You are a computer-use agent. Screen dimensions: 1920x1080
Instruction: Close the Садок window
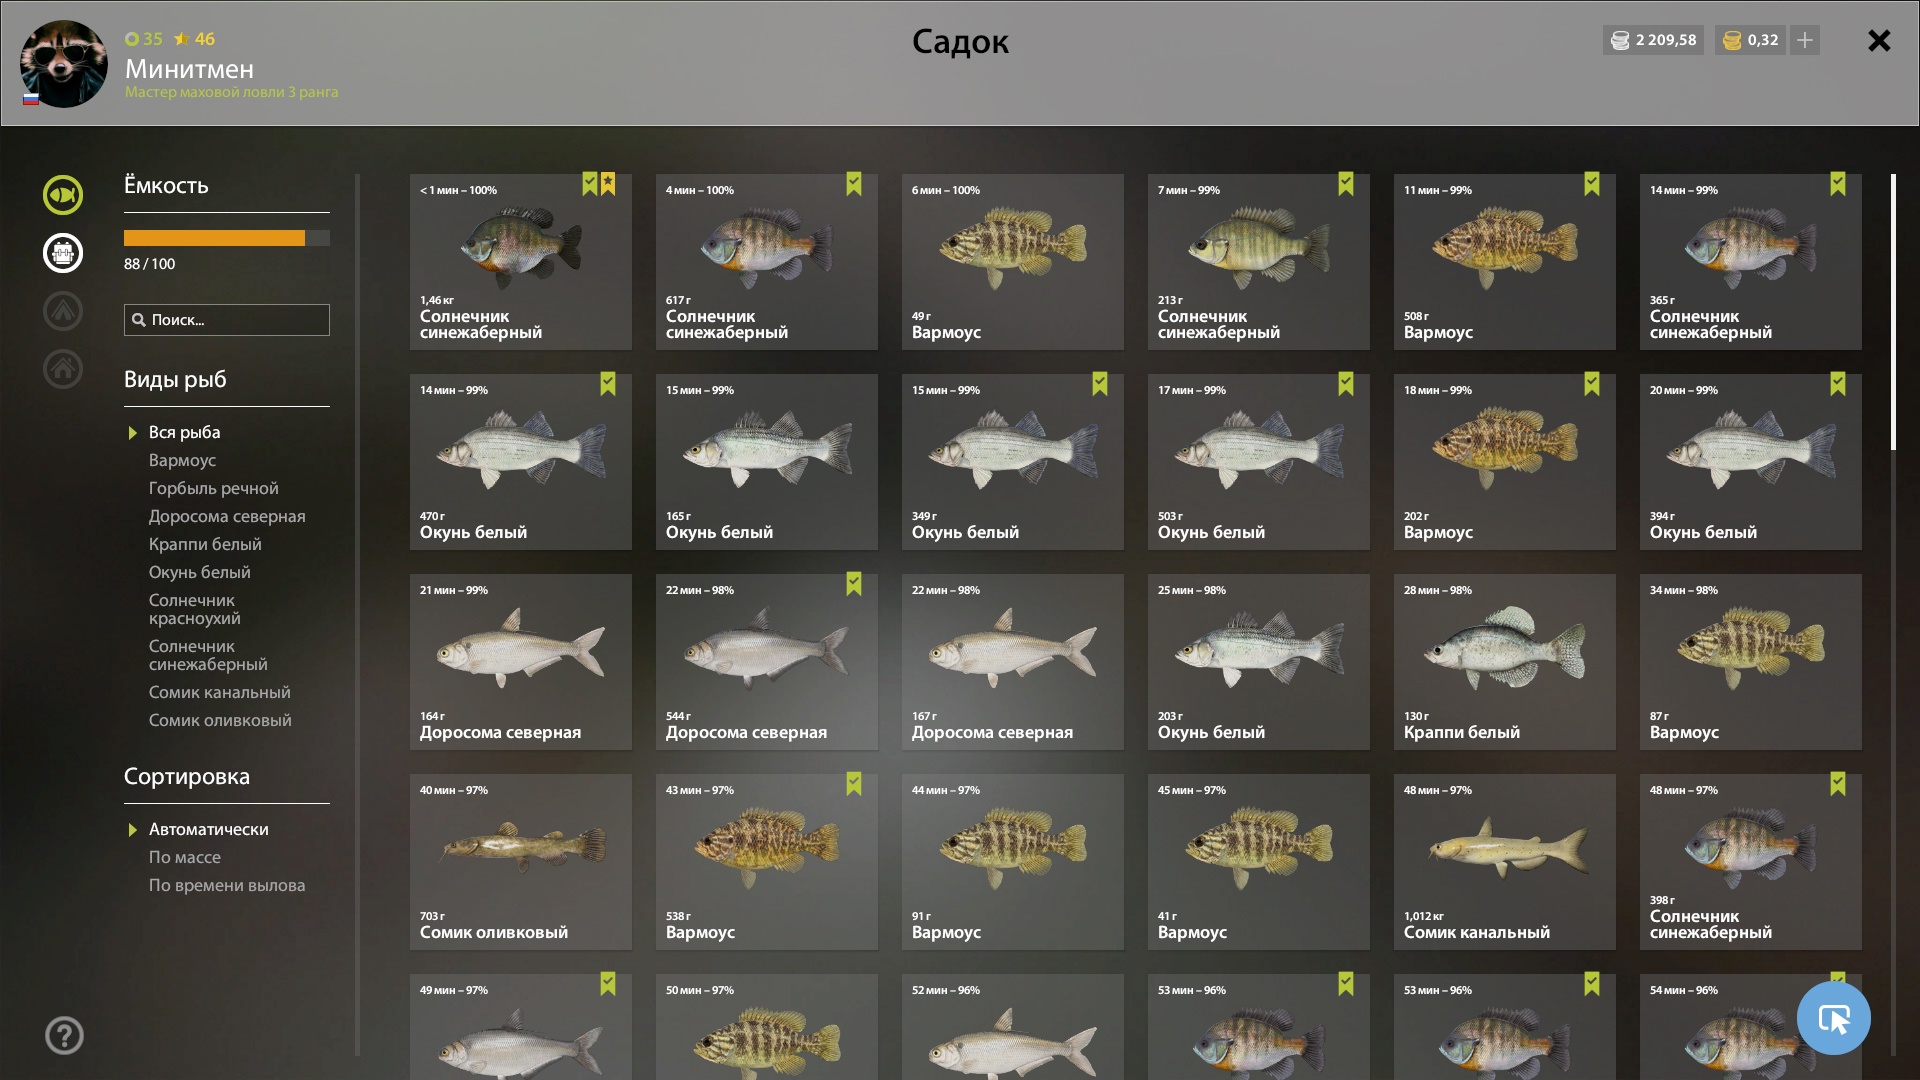[1879, 40]
